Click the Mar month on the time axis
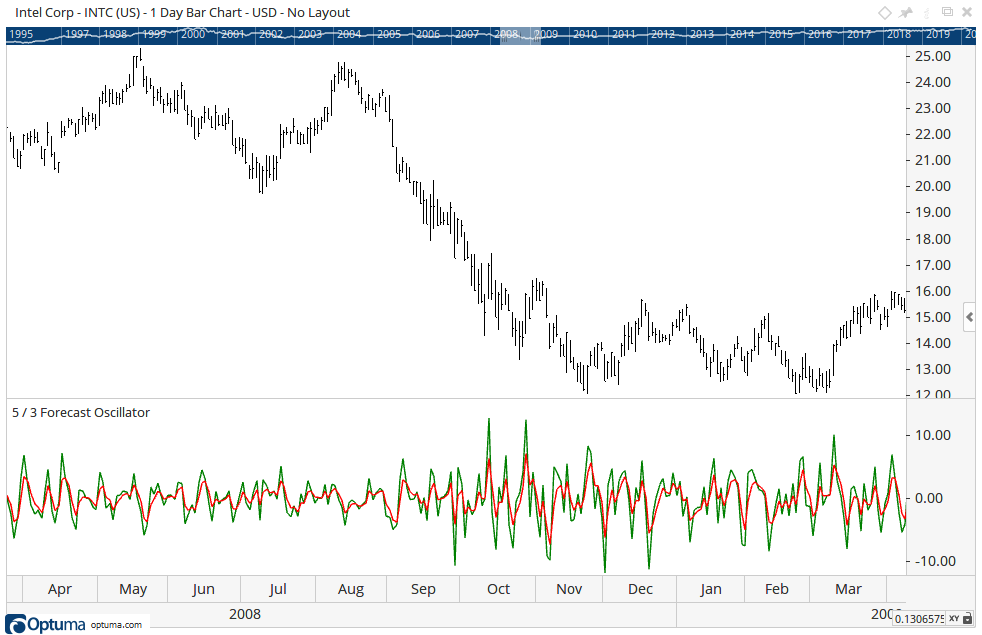Image resolution: width=982 pixels, height=635 pixels. [x=849, y=589]
